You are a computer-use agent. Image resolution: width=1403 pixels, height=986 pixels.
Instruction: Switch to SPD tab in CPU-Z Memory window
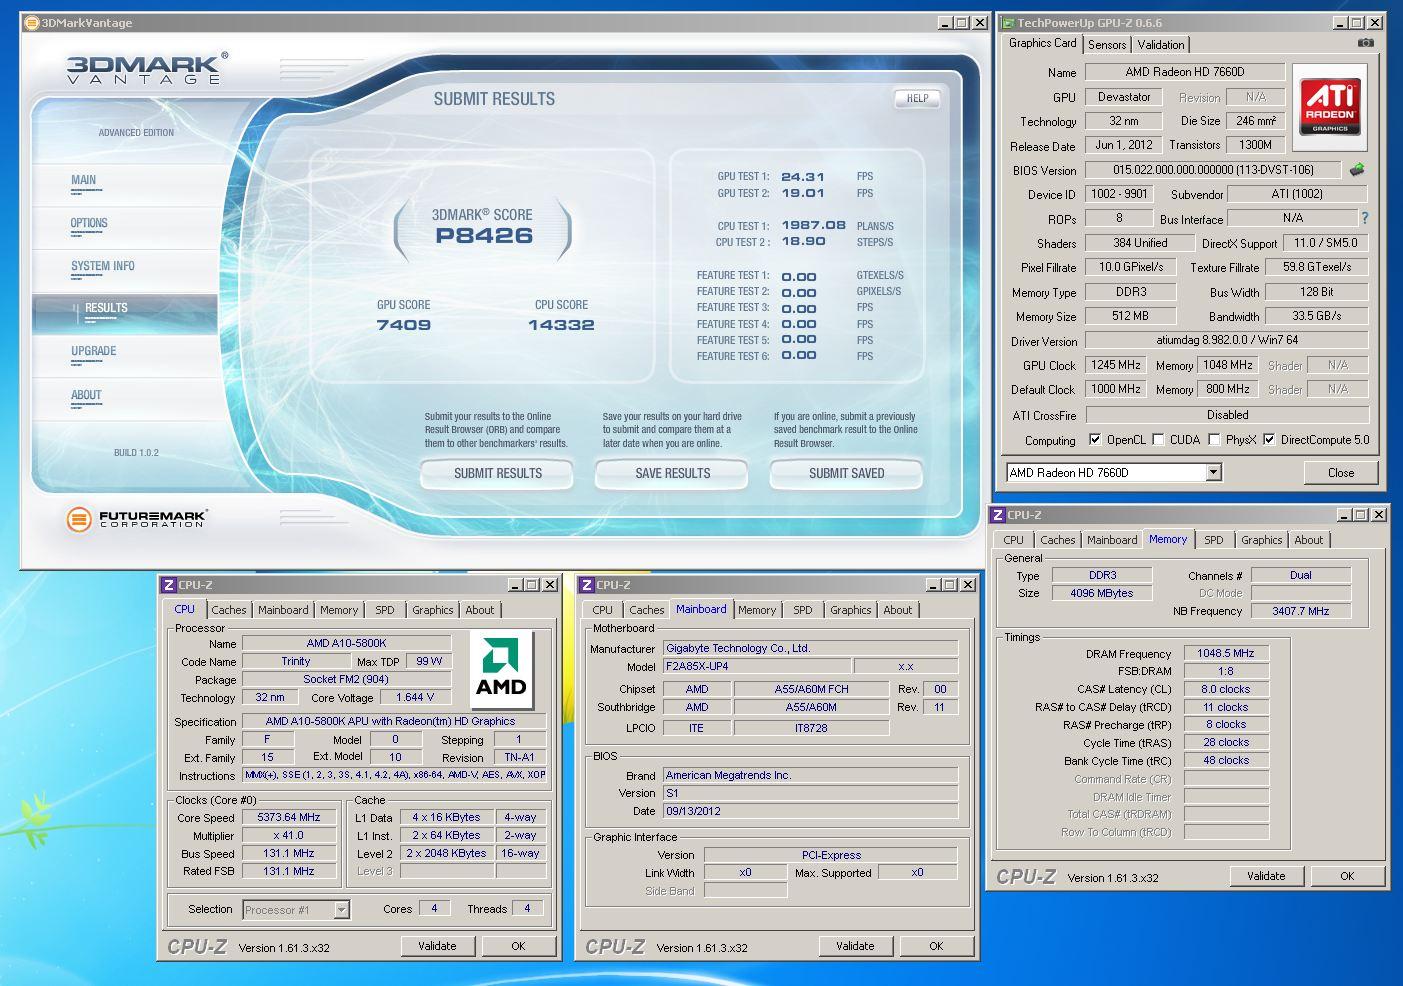tap(1213, 540)
